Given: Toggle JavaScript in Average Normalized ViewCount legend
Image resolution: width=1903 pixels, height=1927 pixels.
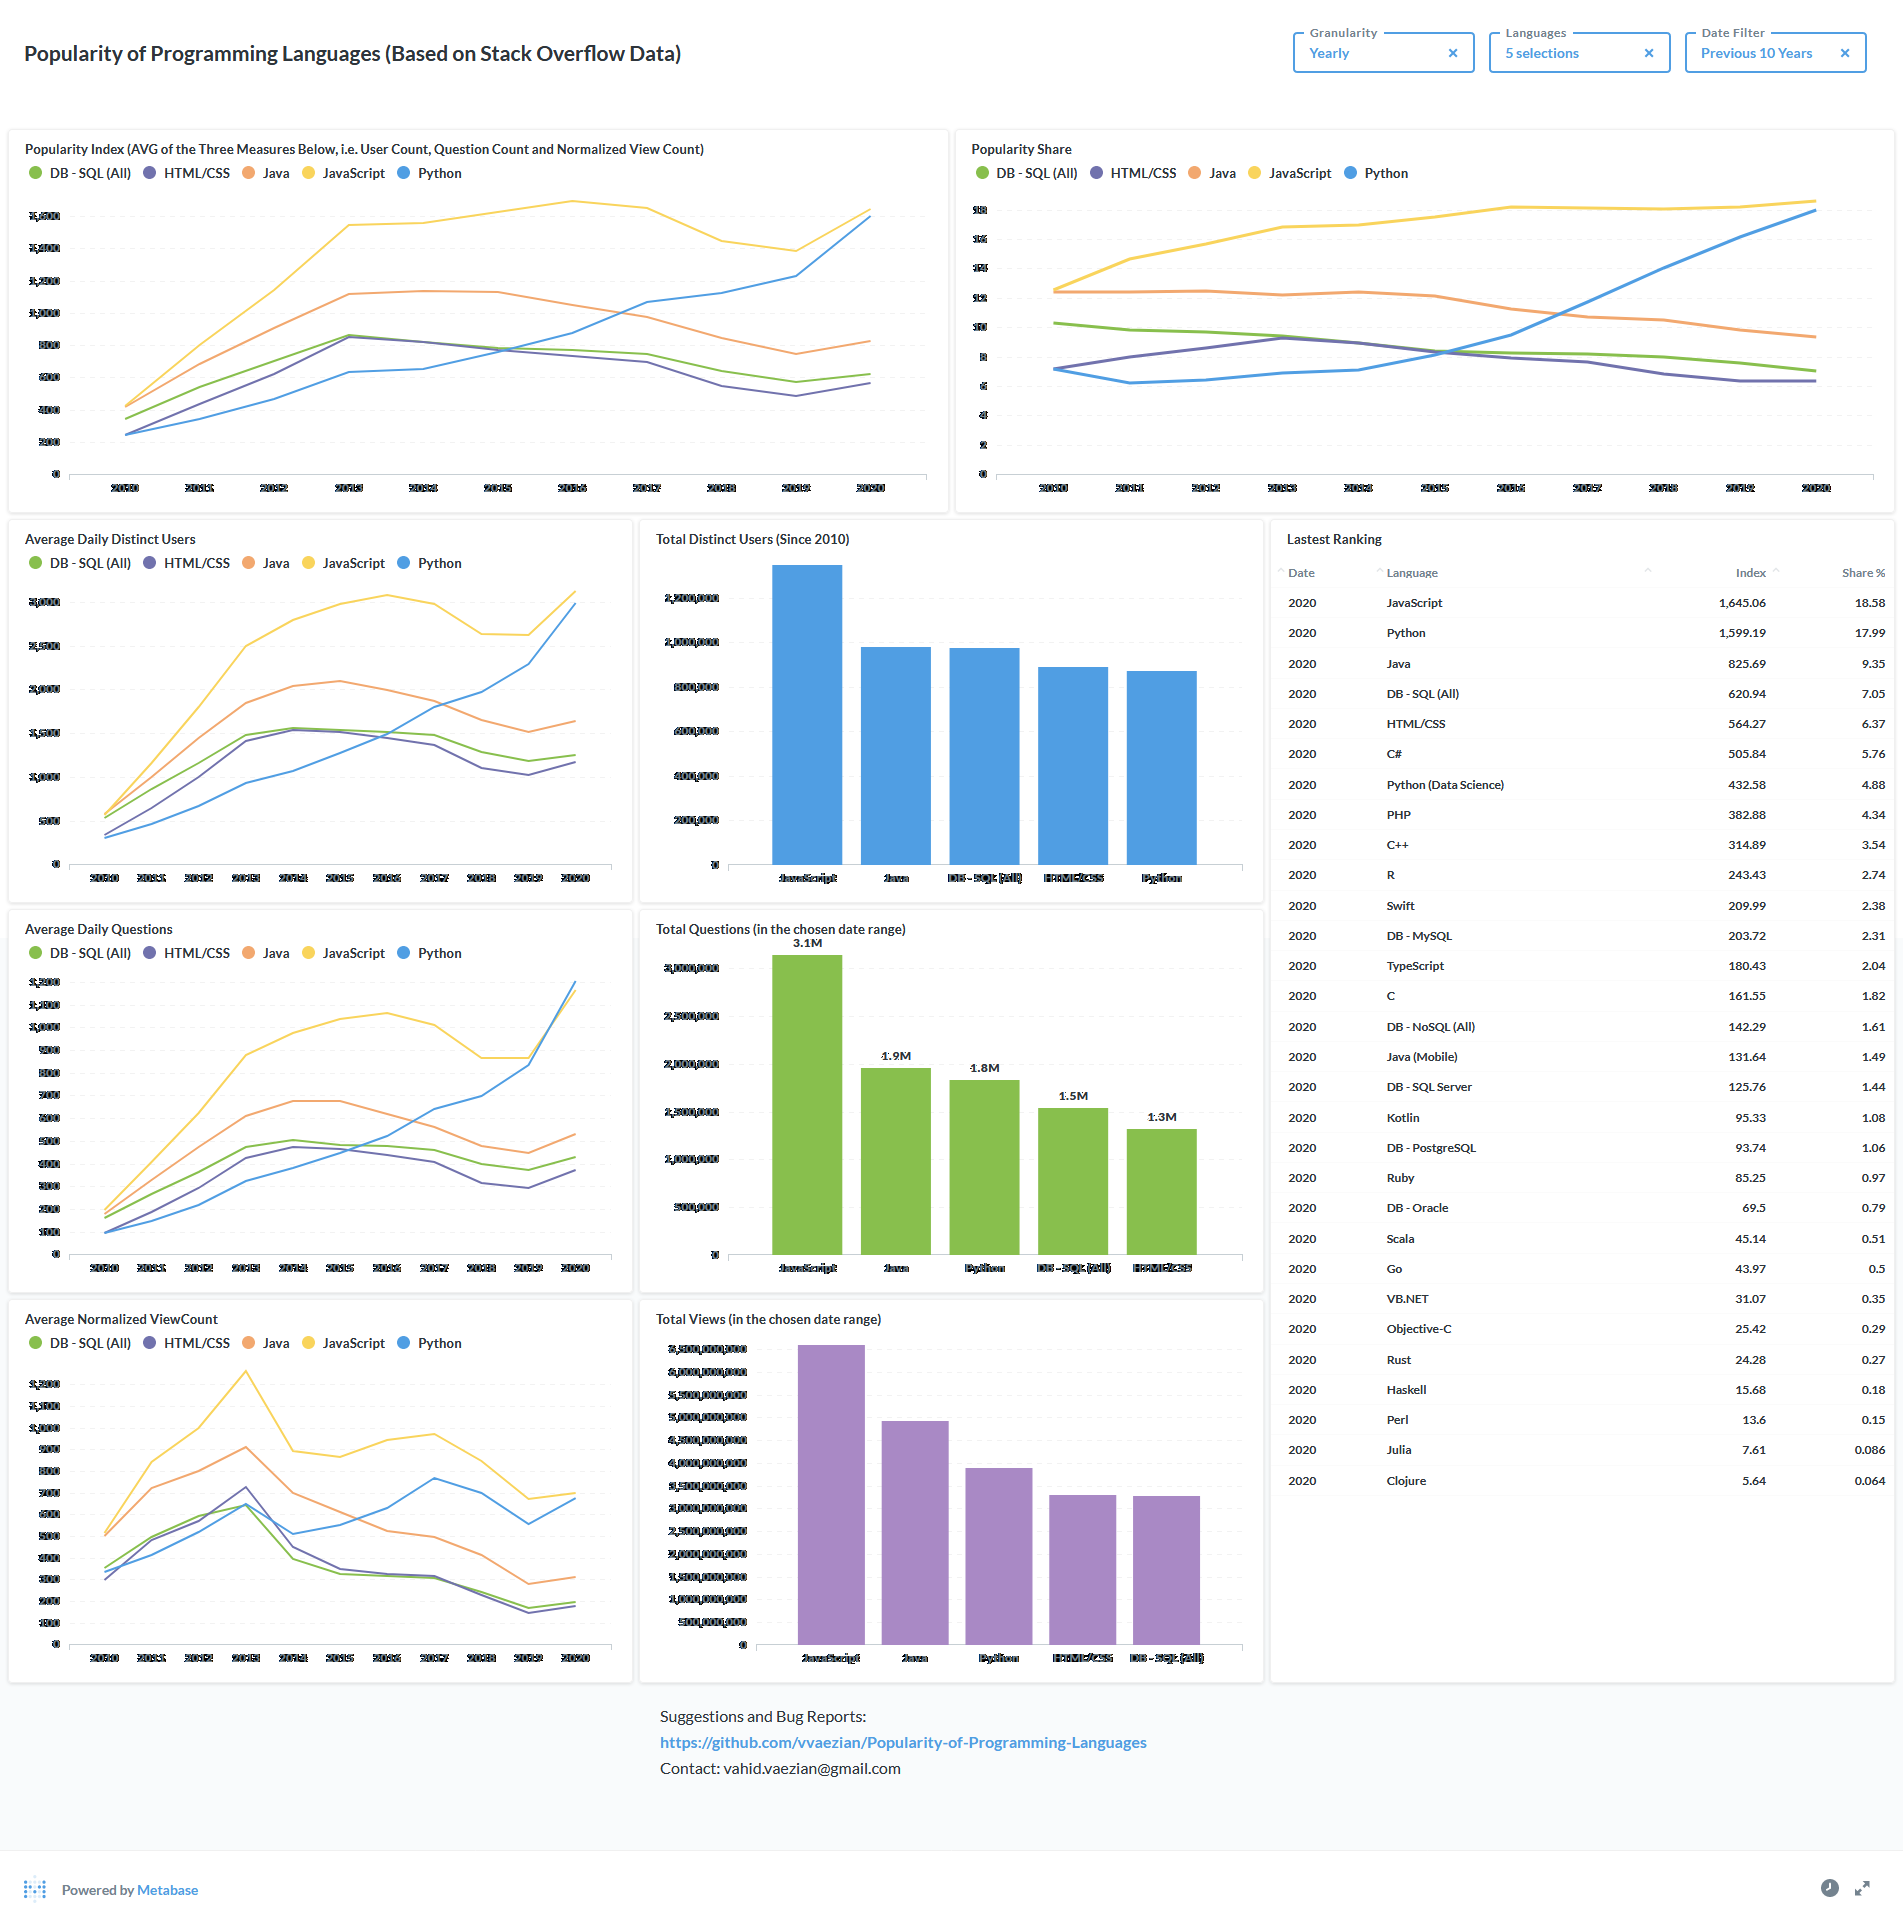Looking at the screenshot, I should (x=343, y=1343).
